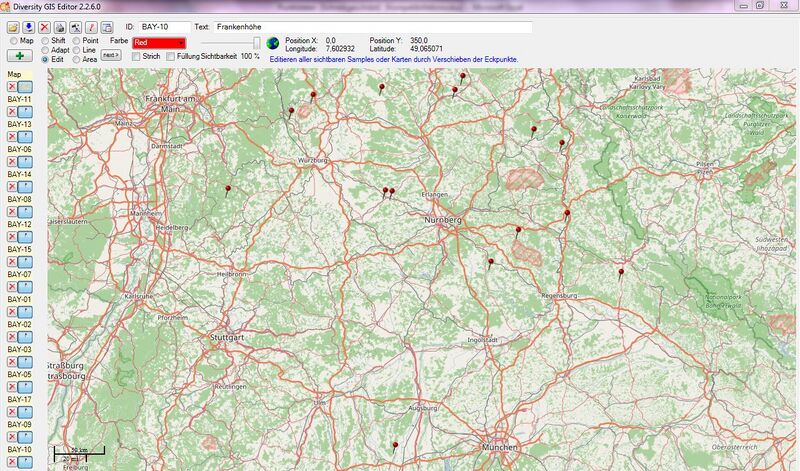Select the blue sample button under BAY-12
The width and height of the screenshot is (800, 471).
26,237
